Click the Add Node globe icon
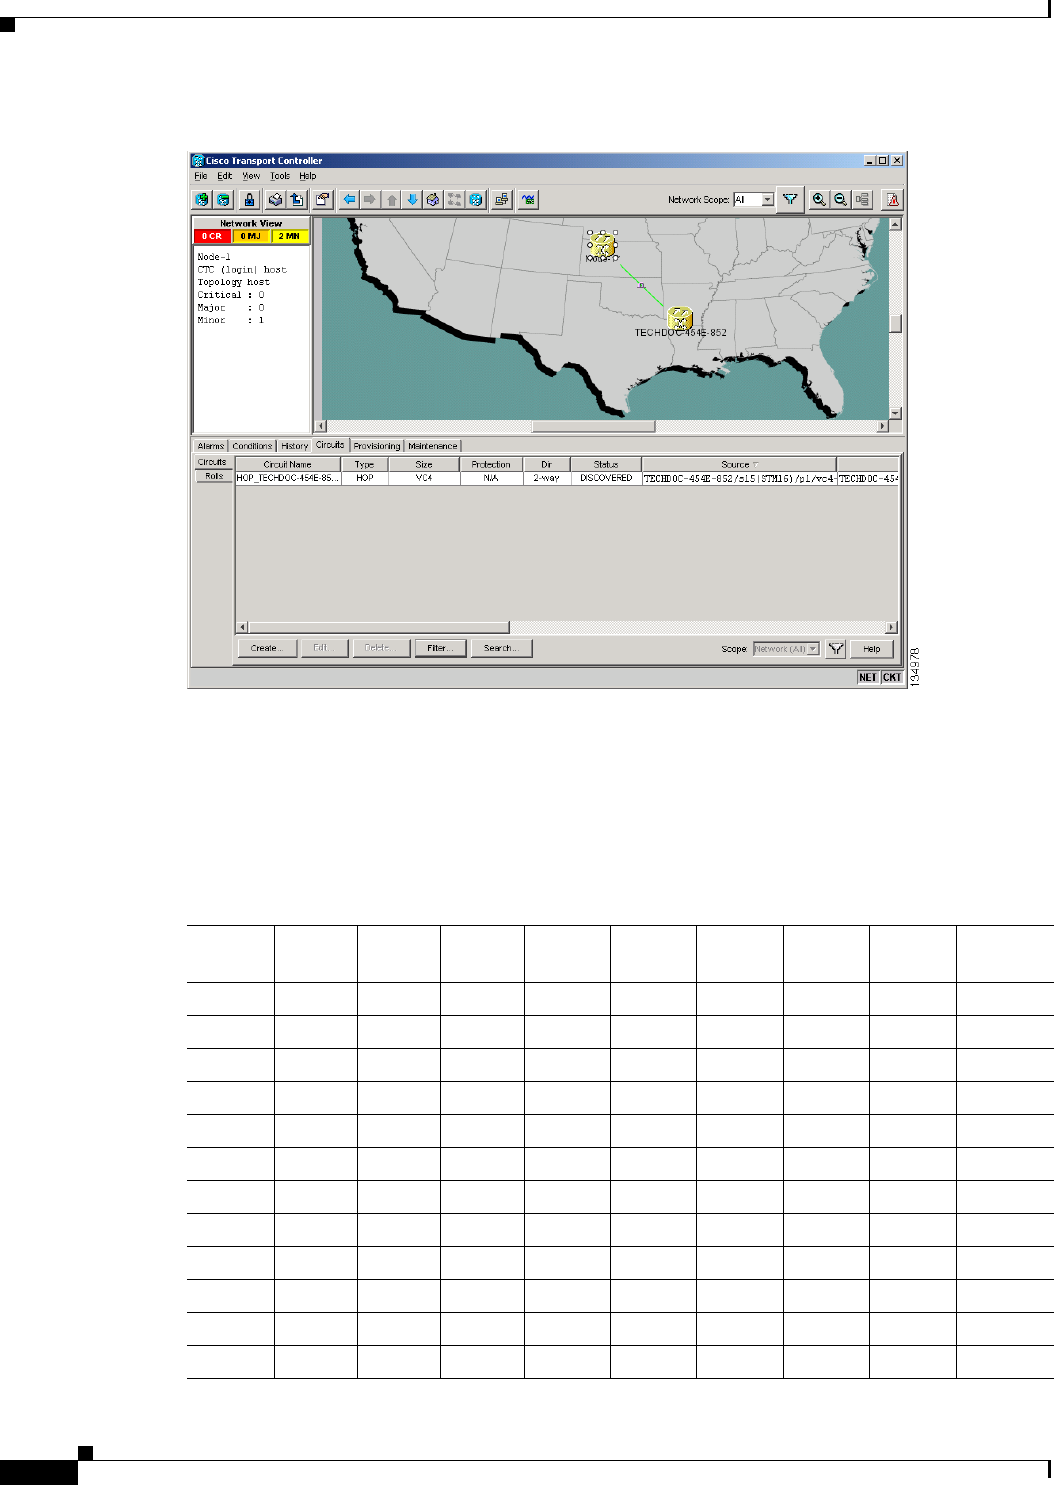1054x1485 pixels. (x=202, y=200)
